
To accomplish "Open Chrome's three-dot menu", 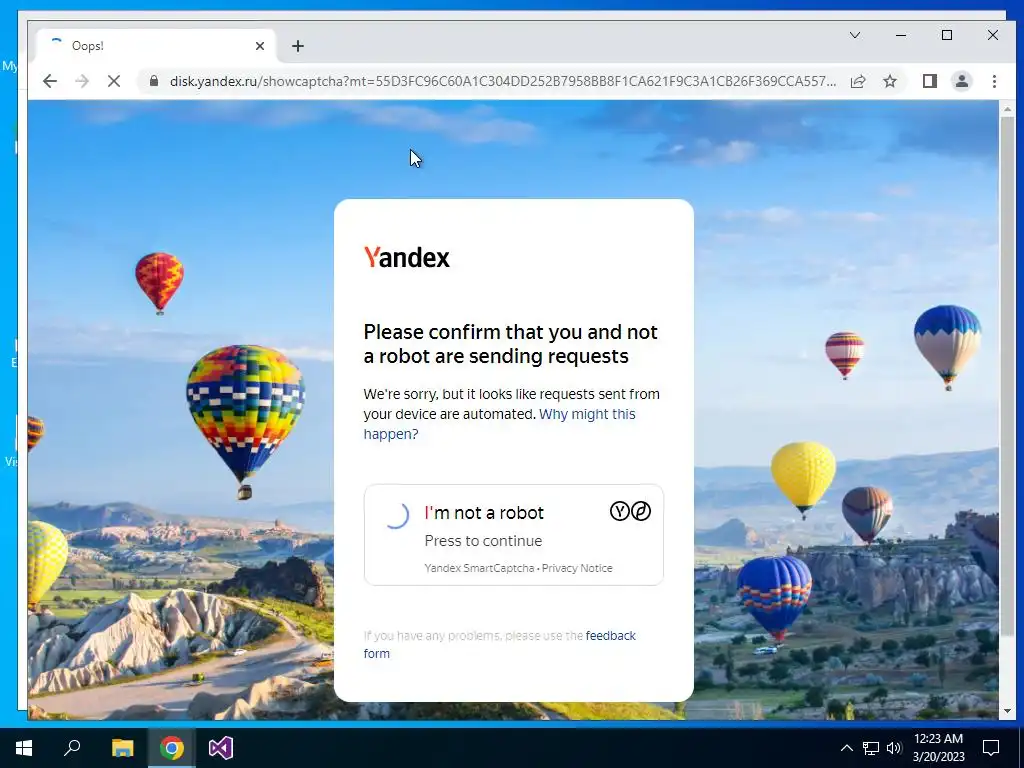I will pos(994,81).
